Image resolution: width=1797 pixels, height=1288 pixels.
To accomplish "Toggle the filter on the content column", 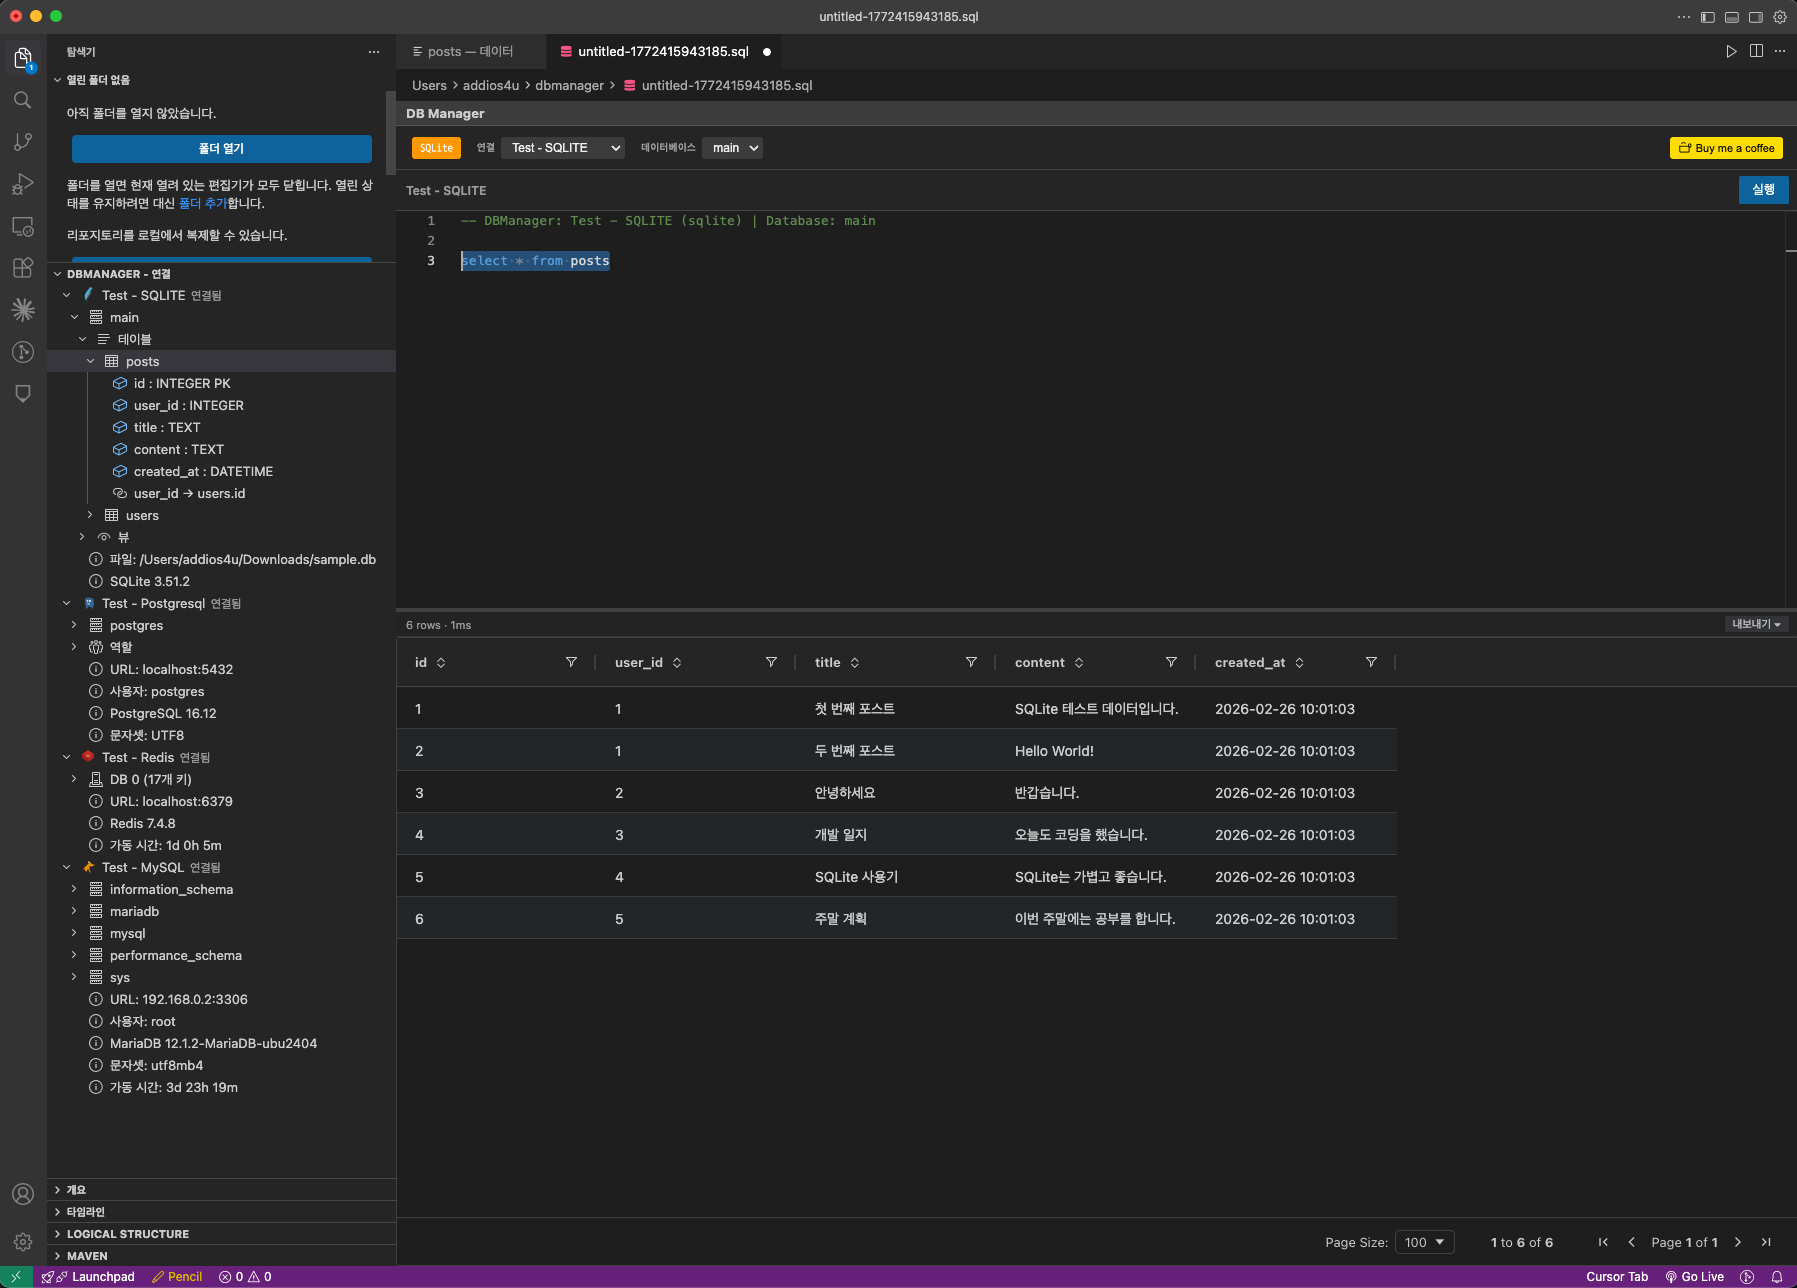I will [x=1171, y=662].
